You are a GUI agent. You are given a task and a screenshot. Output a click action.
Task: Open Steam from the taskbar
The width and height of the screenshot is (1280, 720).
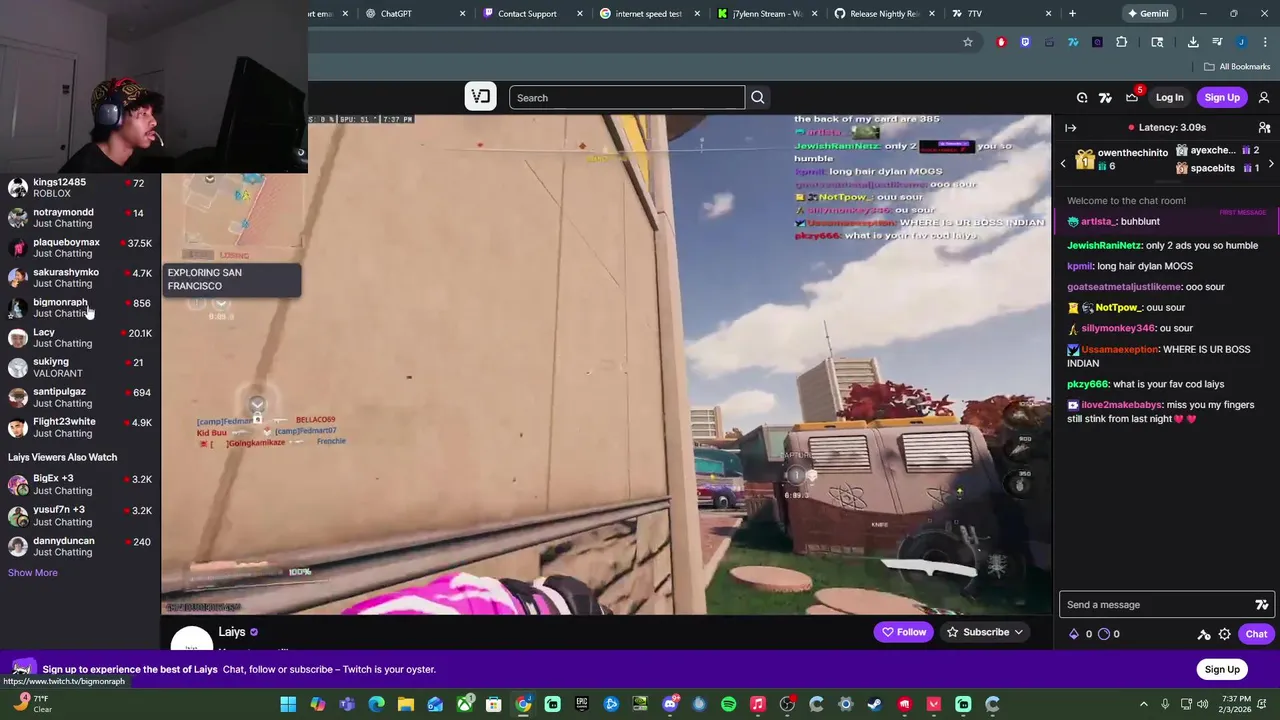[x=875, y=705]
